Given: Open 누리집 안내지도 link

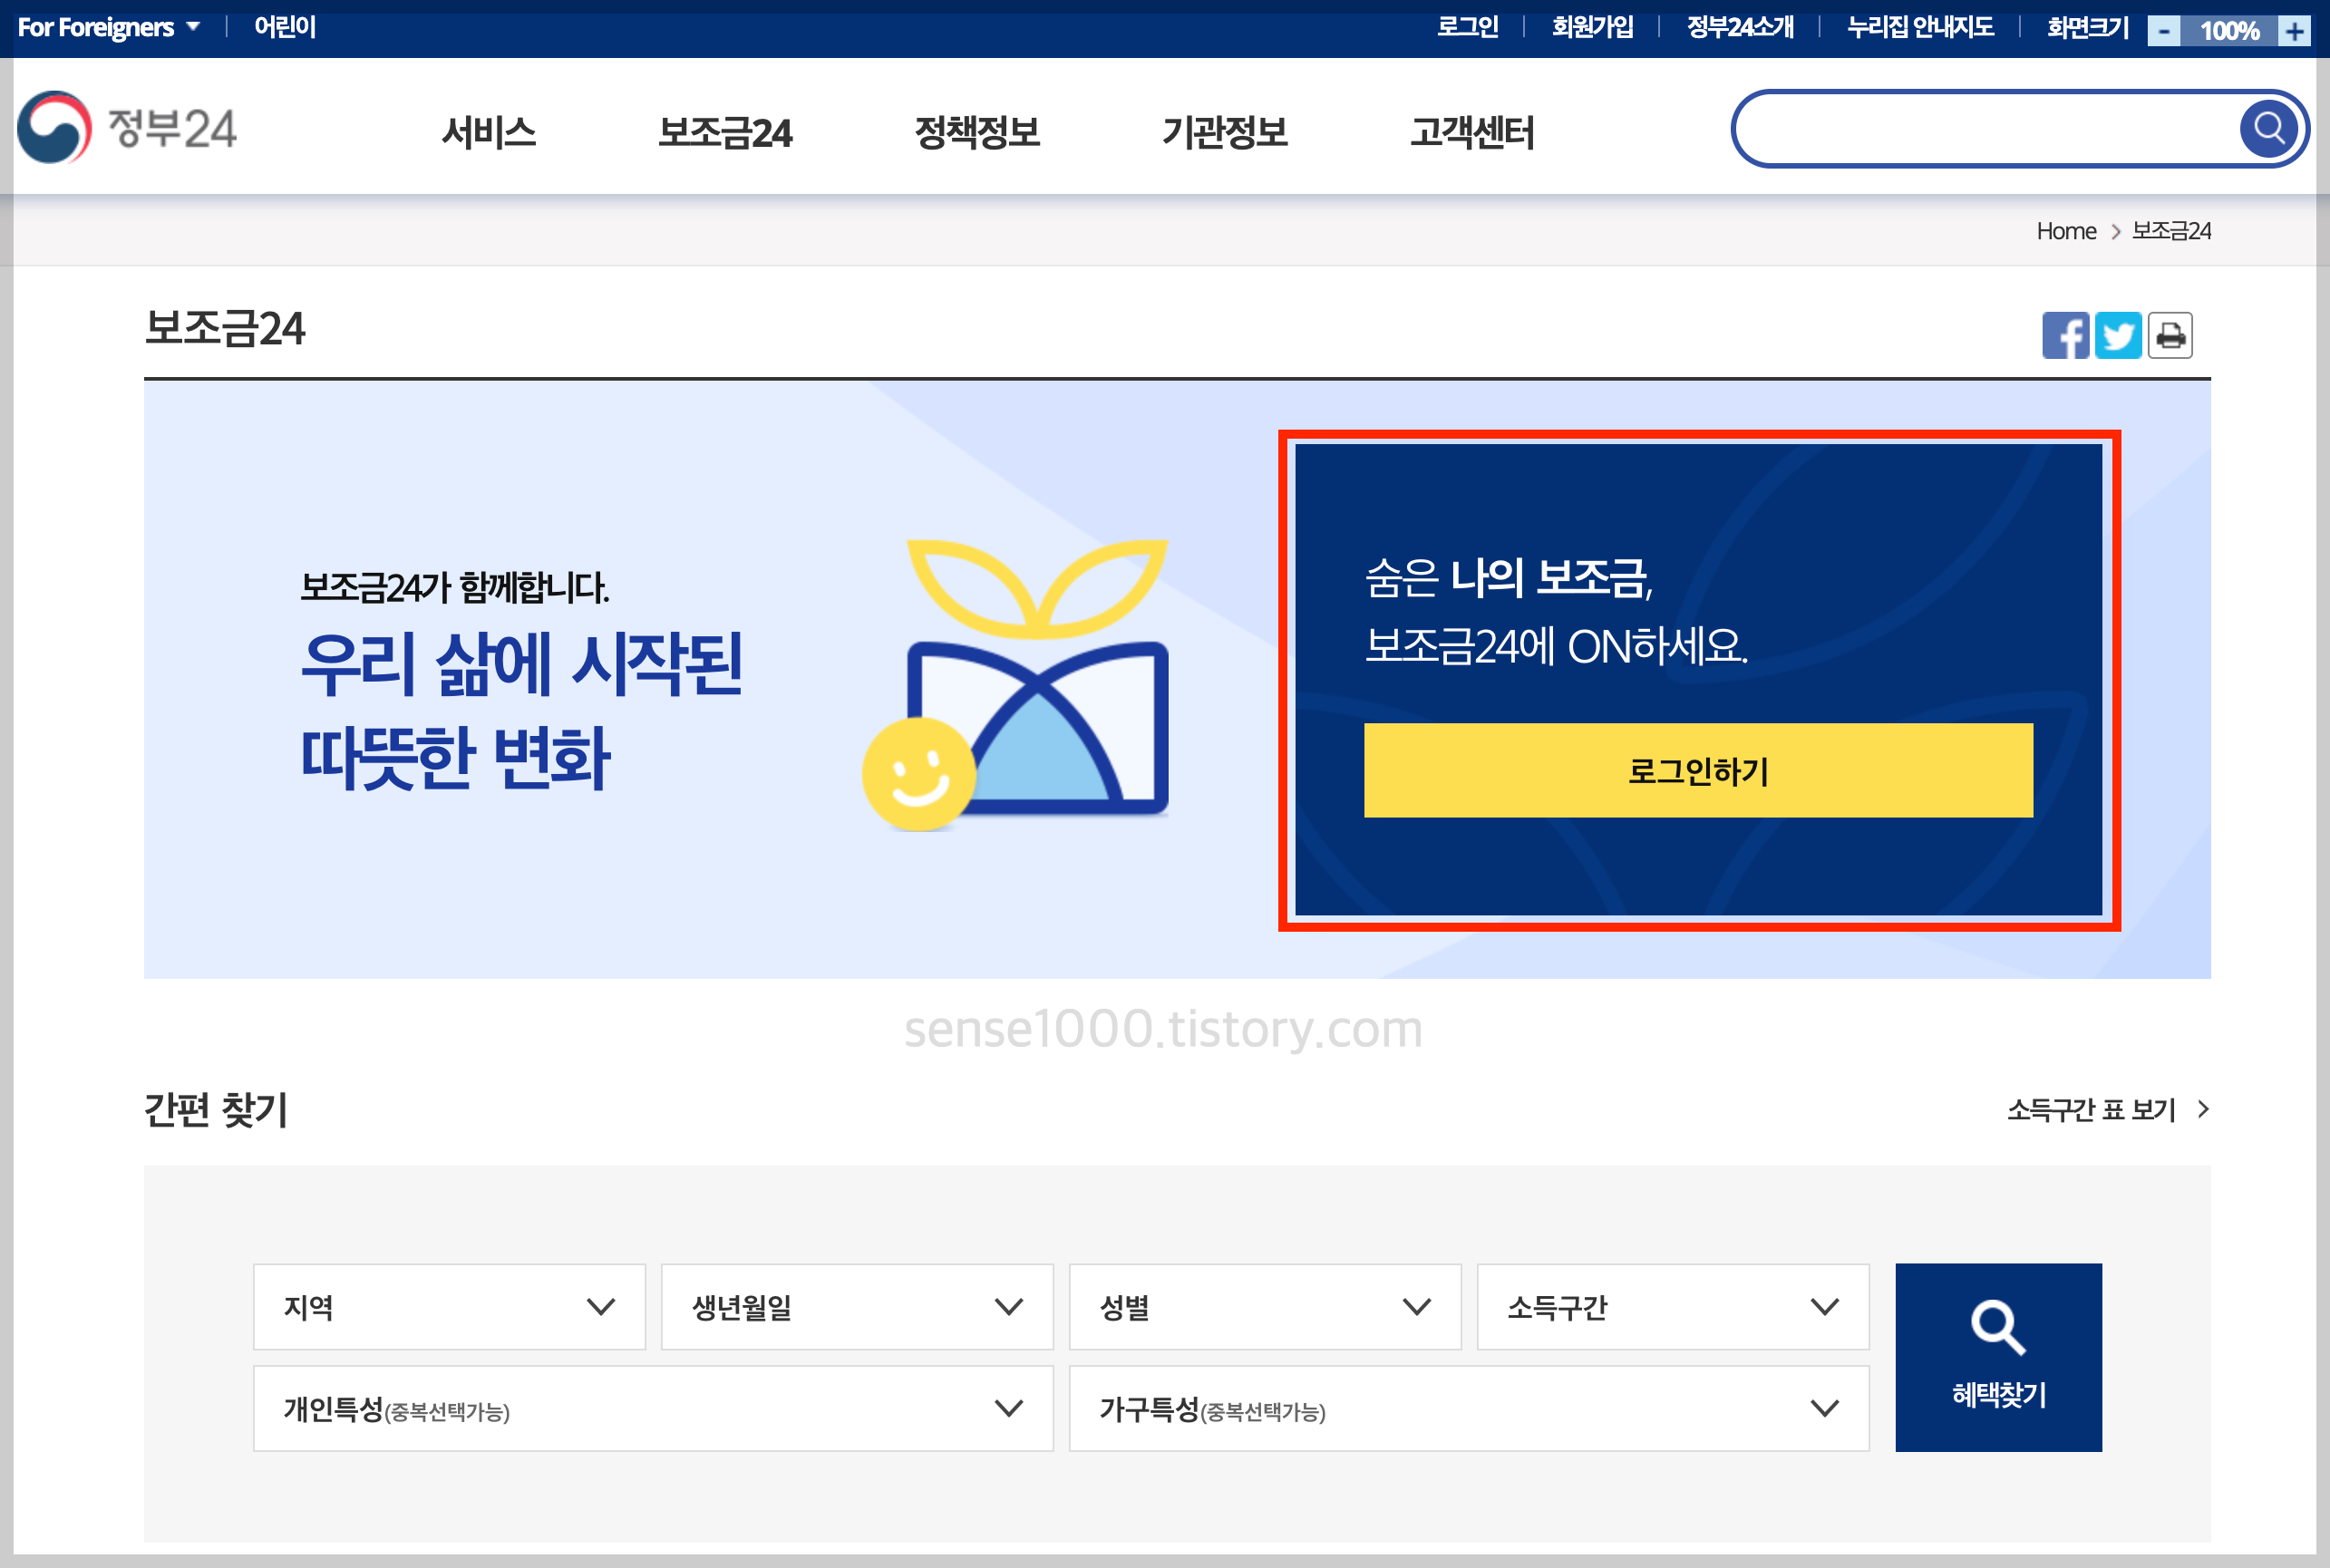Looking at the screenshot, I should click(x=1920, y=27).
